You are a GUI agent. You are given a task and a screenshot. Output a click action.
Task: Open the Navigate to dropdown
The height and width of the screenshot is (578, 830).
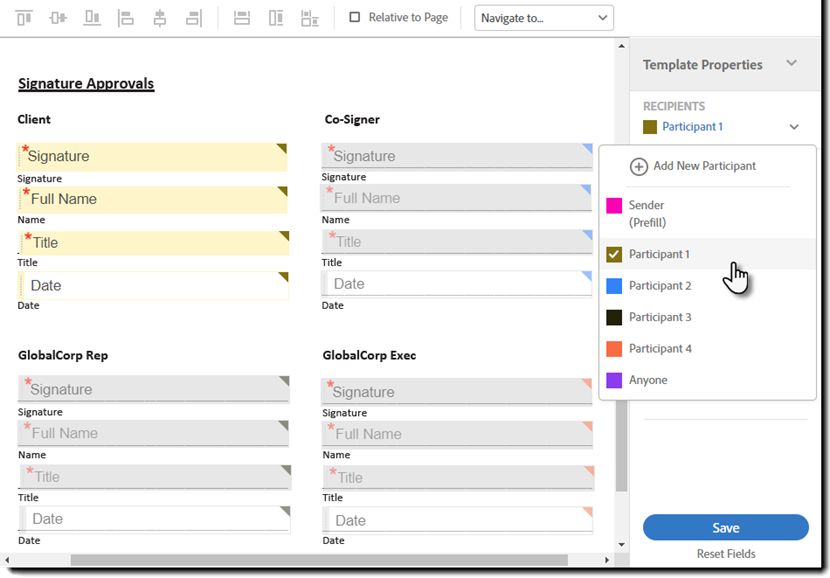(544, 18)
